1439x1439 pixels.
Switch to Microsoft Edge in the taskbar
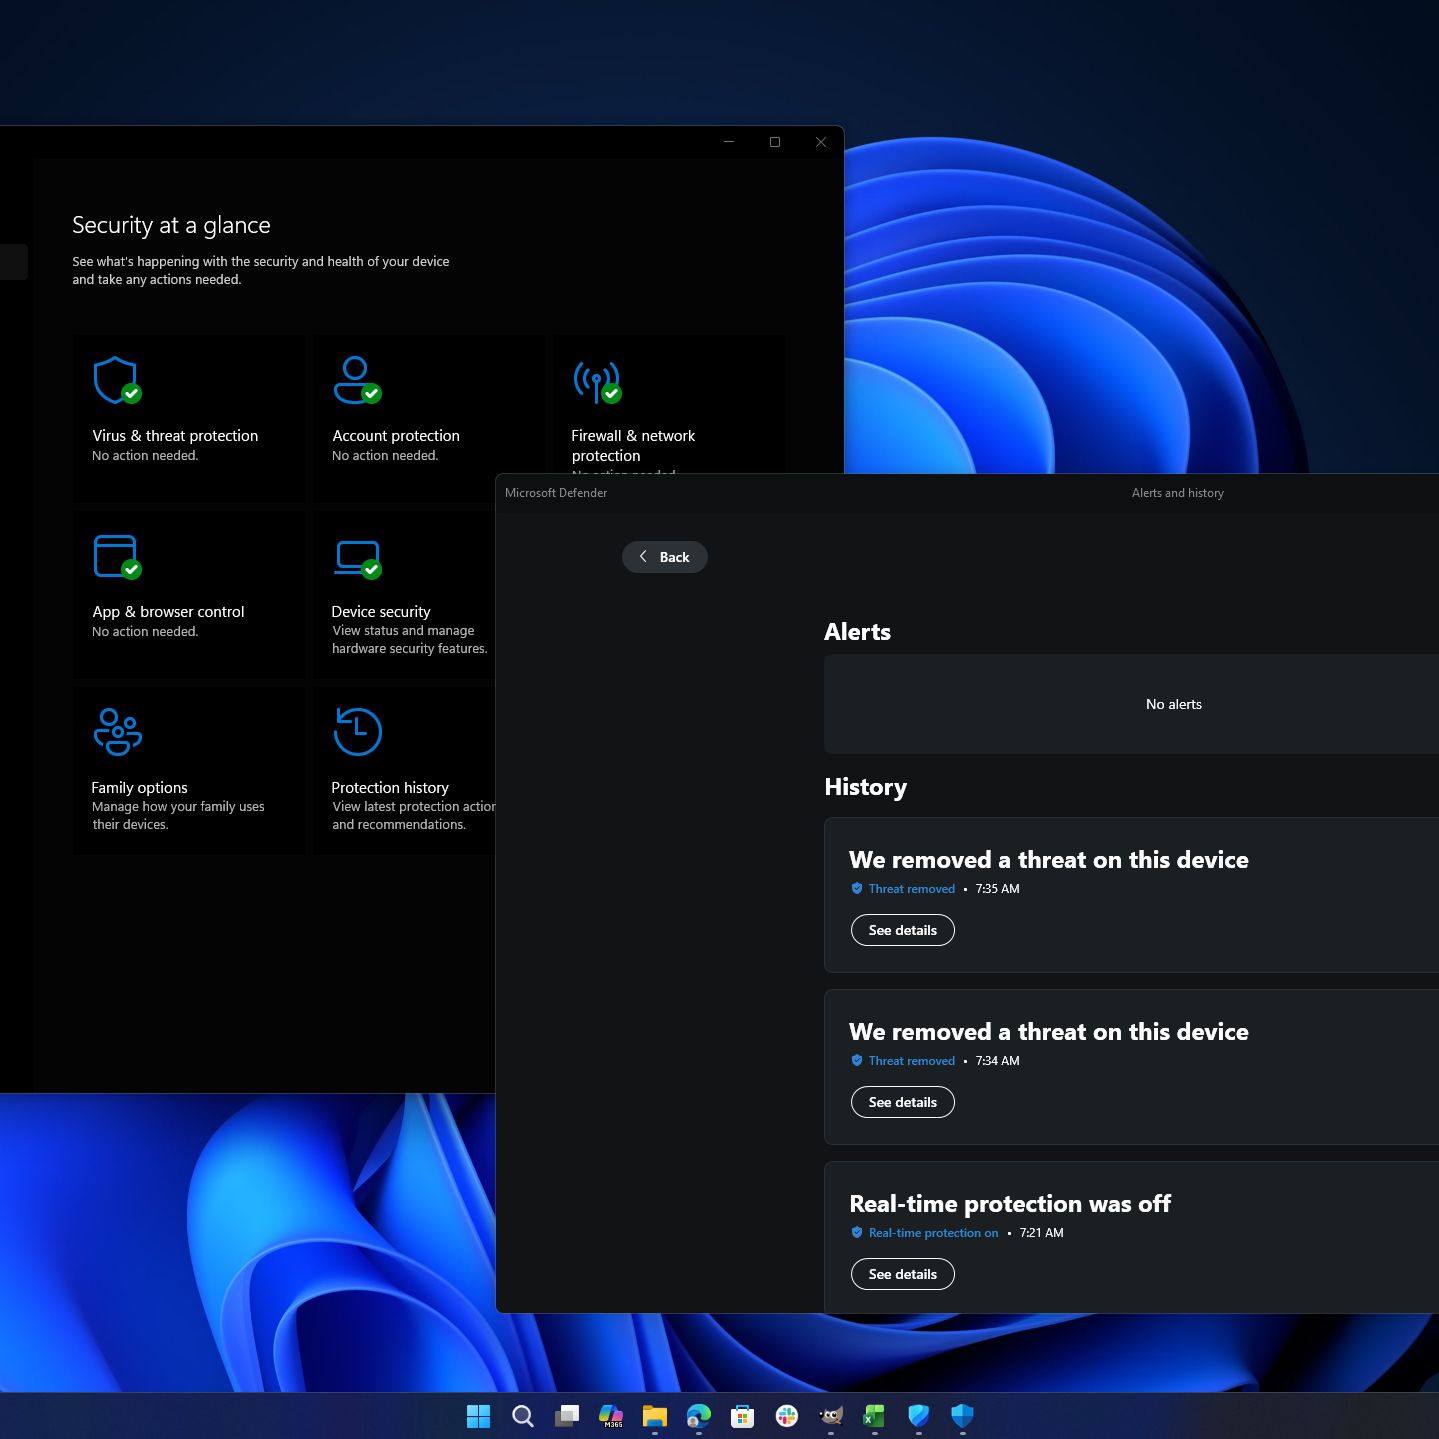pyautogui.click(x=699, y=1415)
